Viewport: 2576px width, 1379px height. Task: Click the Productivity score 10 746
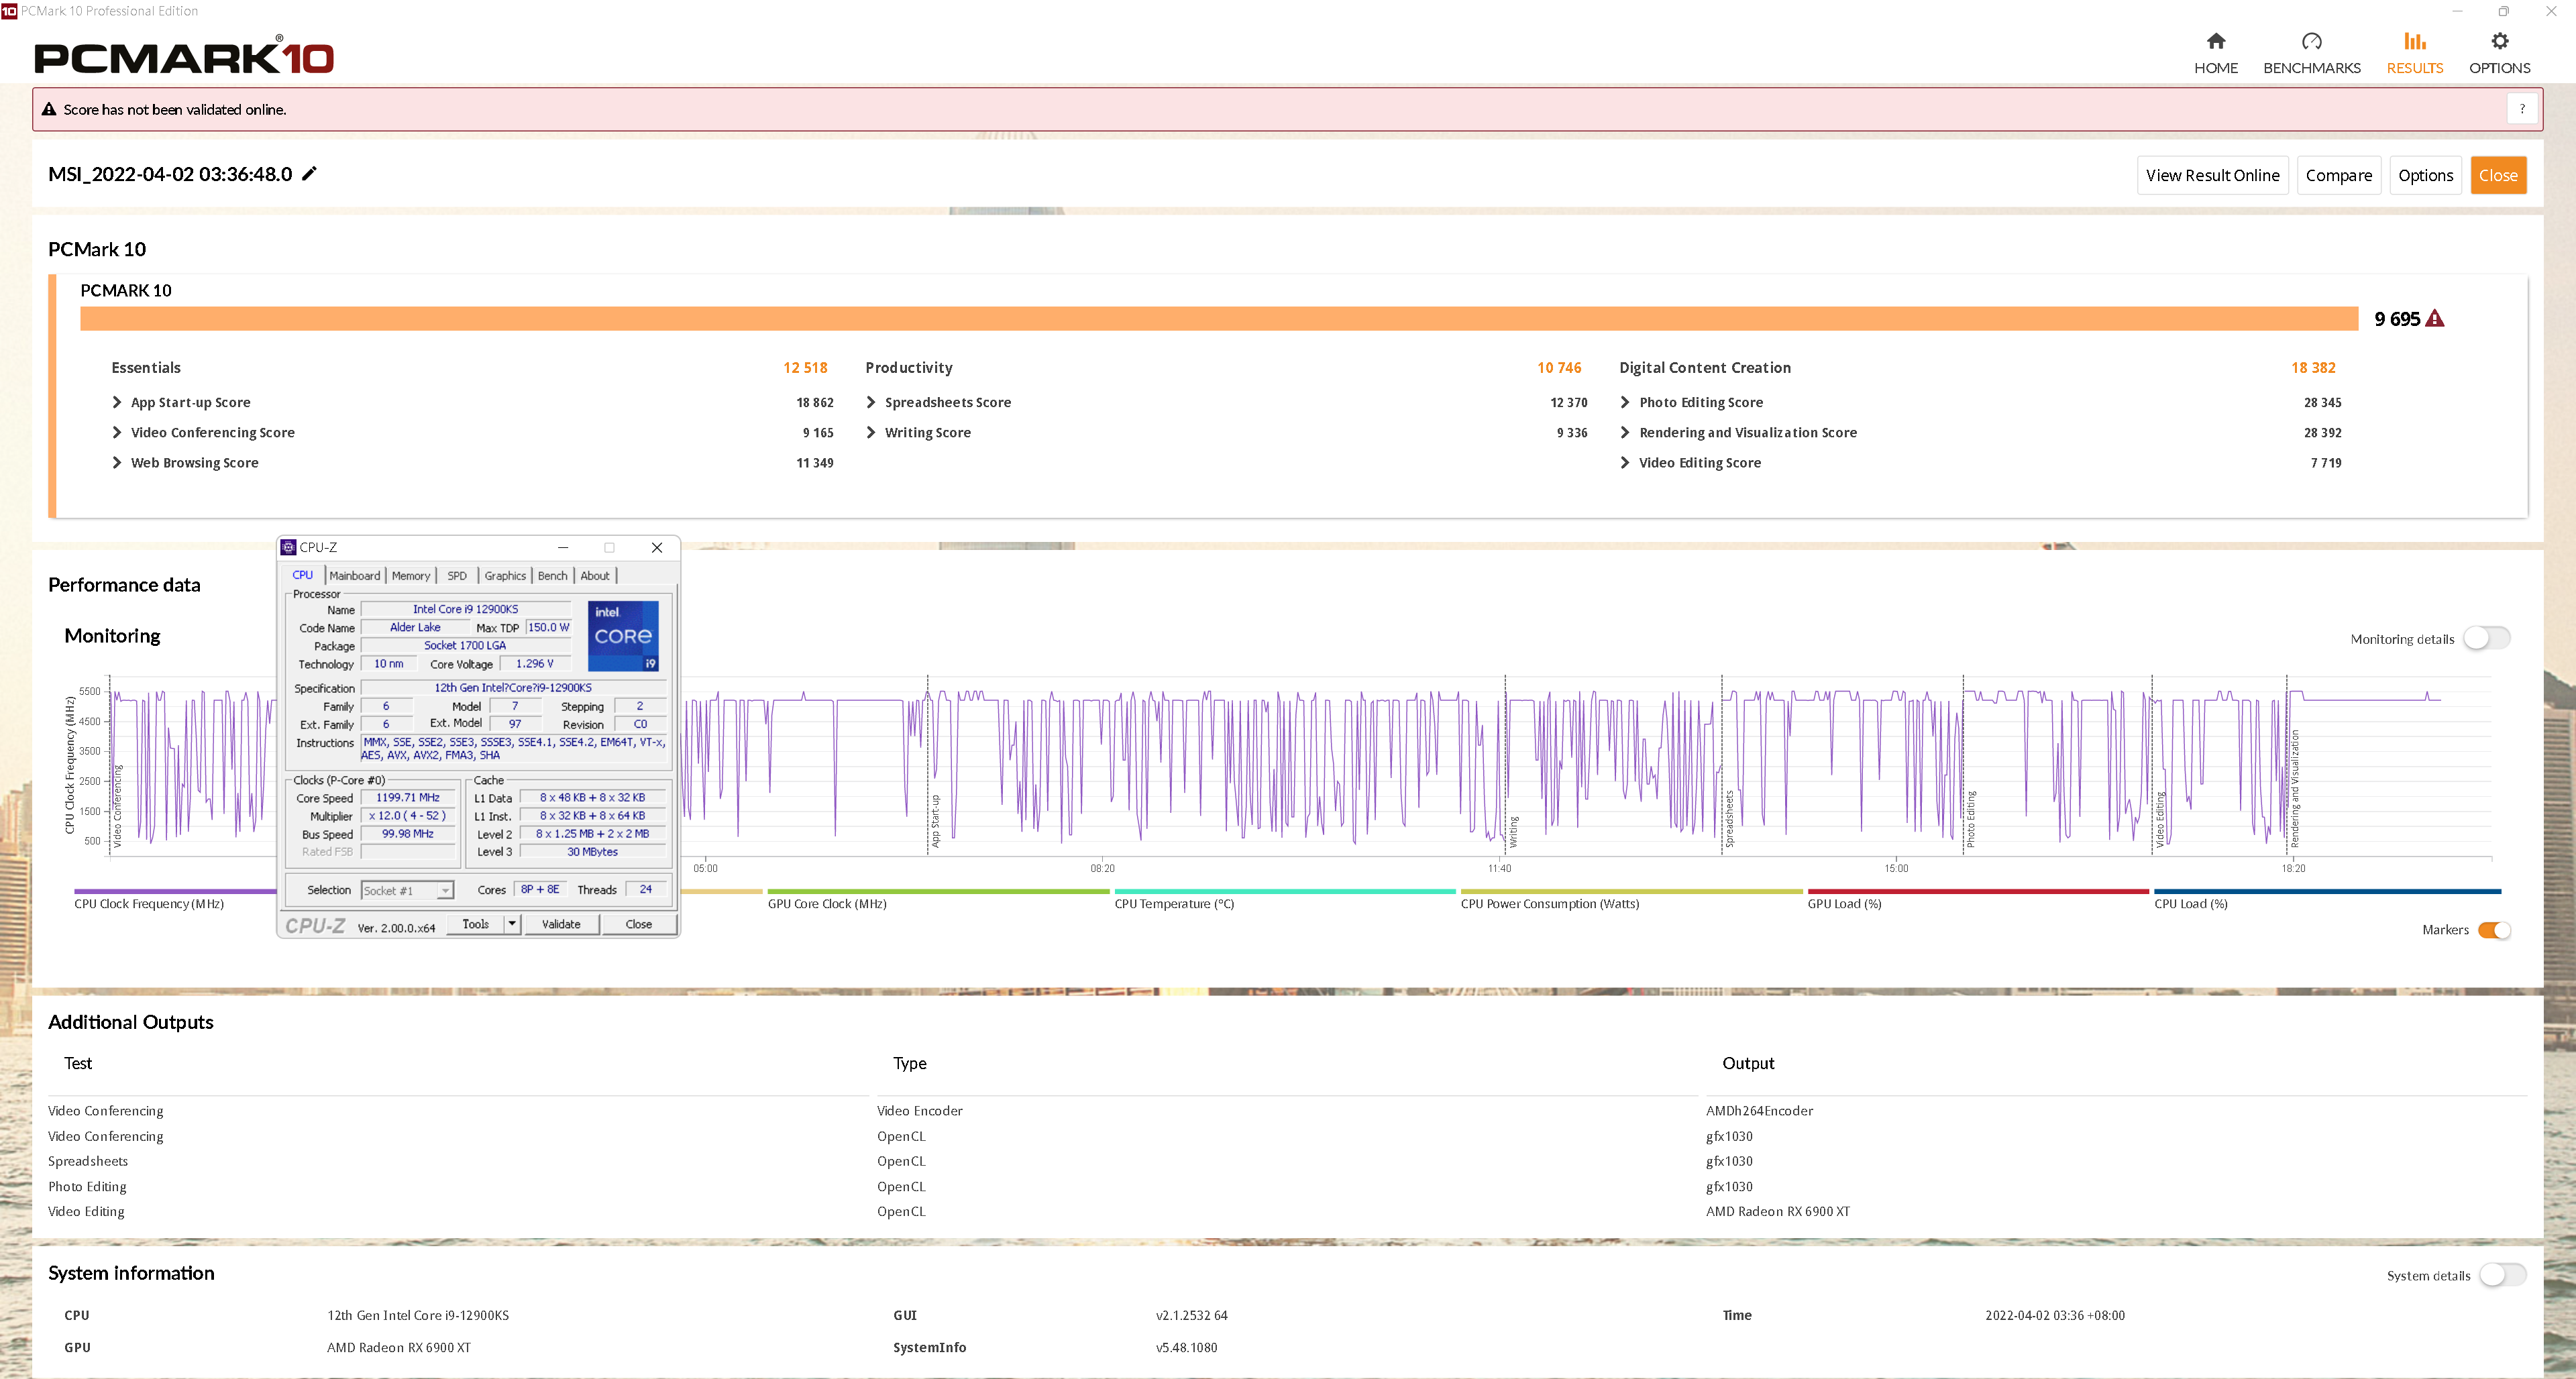[x=1559, y=367]
